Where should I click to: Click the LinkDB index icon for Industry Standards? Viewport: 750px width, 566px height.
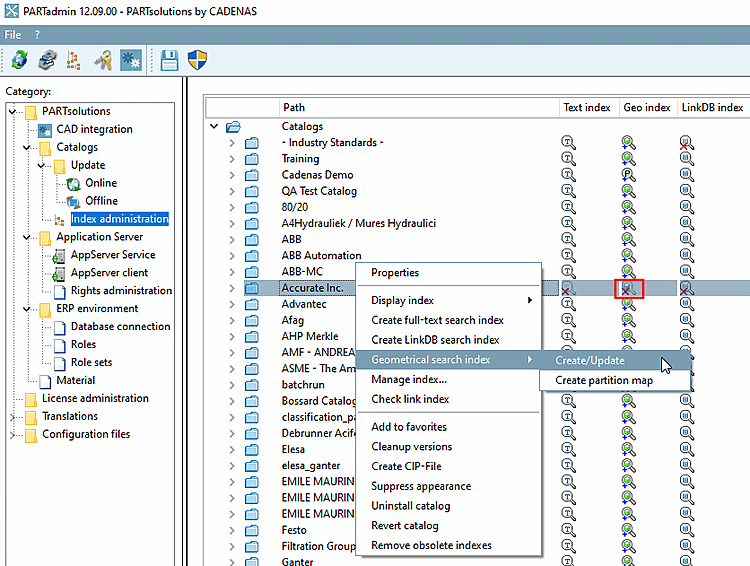(686, 143)
